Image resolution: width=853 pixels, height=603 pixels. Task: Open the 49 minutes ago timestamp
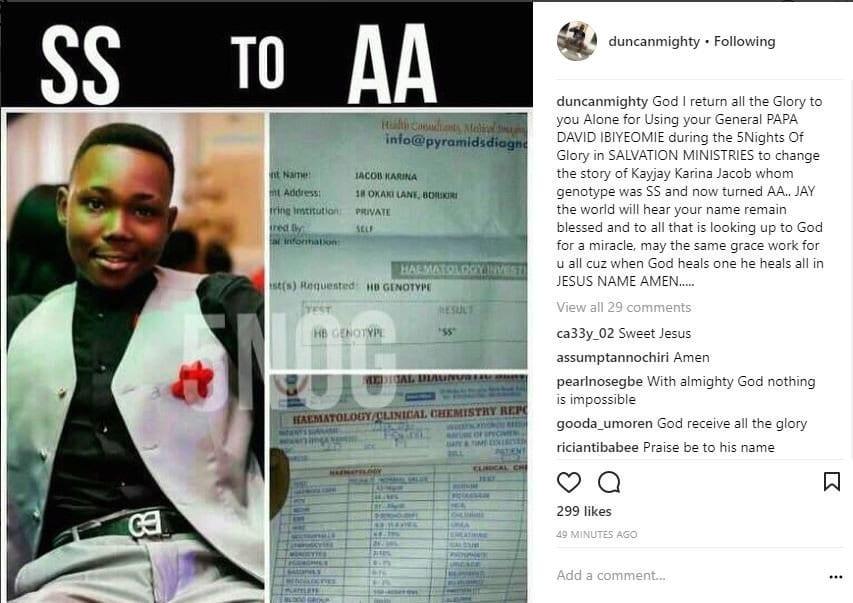pyautogui.click(x=596, y=534)
